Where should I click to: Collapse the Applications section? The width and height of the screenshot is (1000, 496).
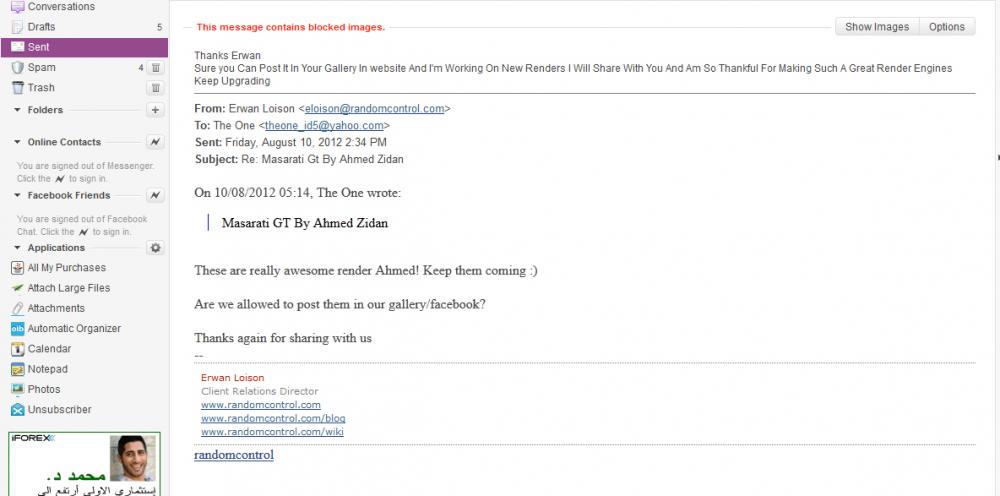coord(17,248)
